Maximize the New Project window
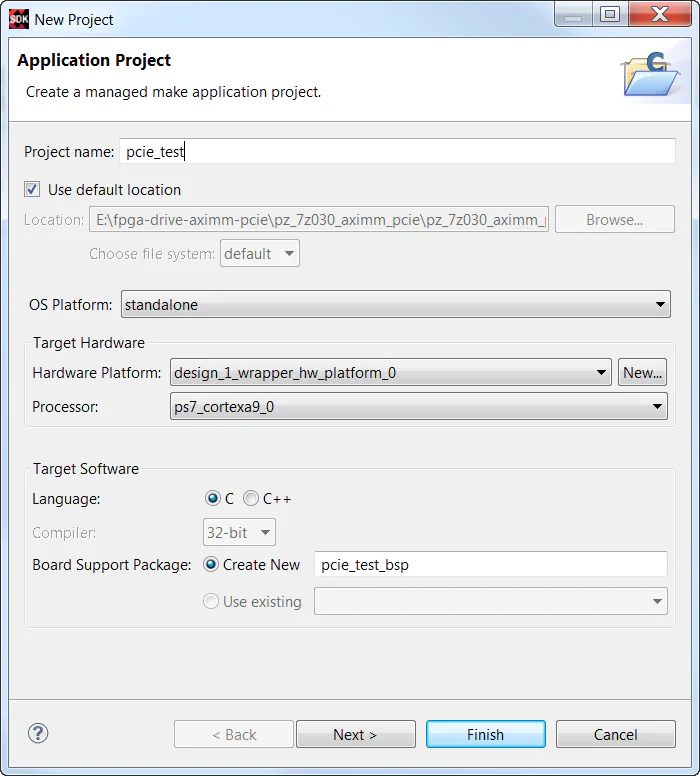 click(609, 14)
